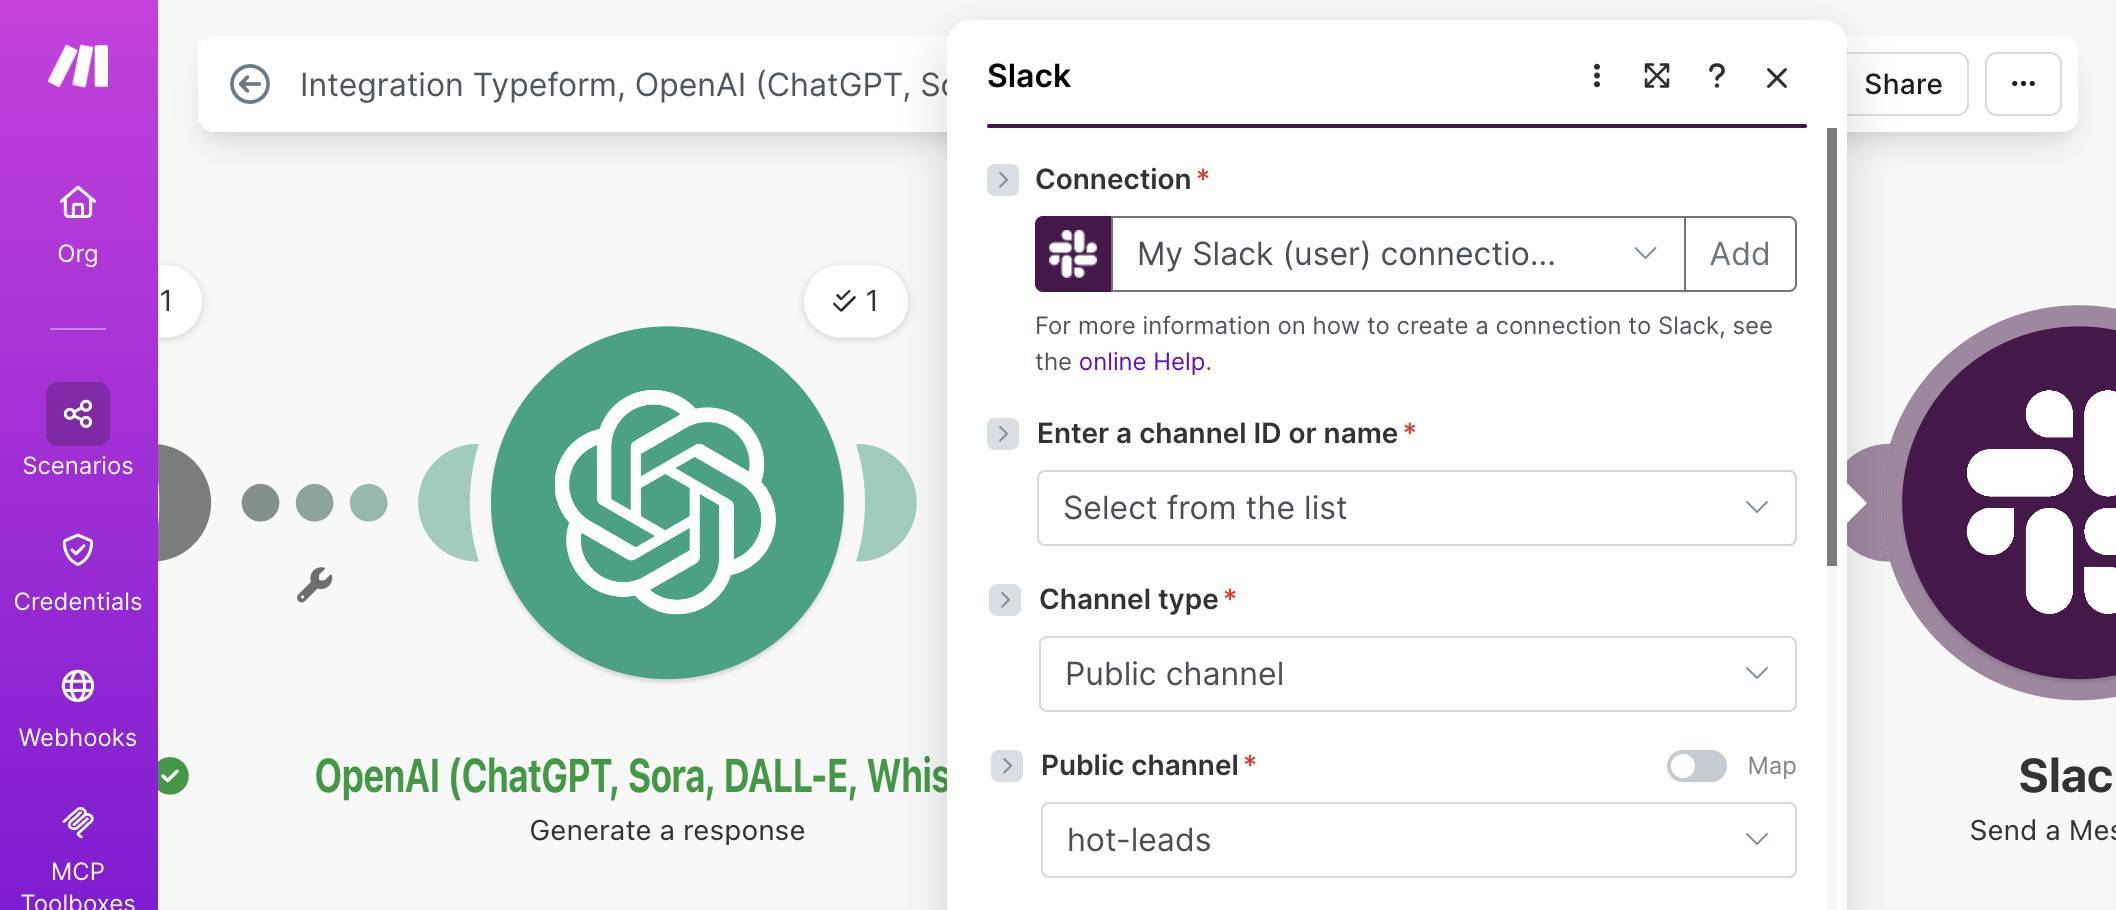Open the online Help link
The image size is (2116, 910).
[x=1140, y=361]
